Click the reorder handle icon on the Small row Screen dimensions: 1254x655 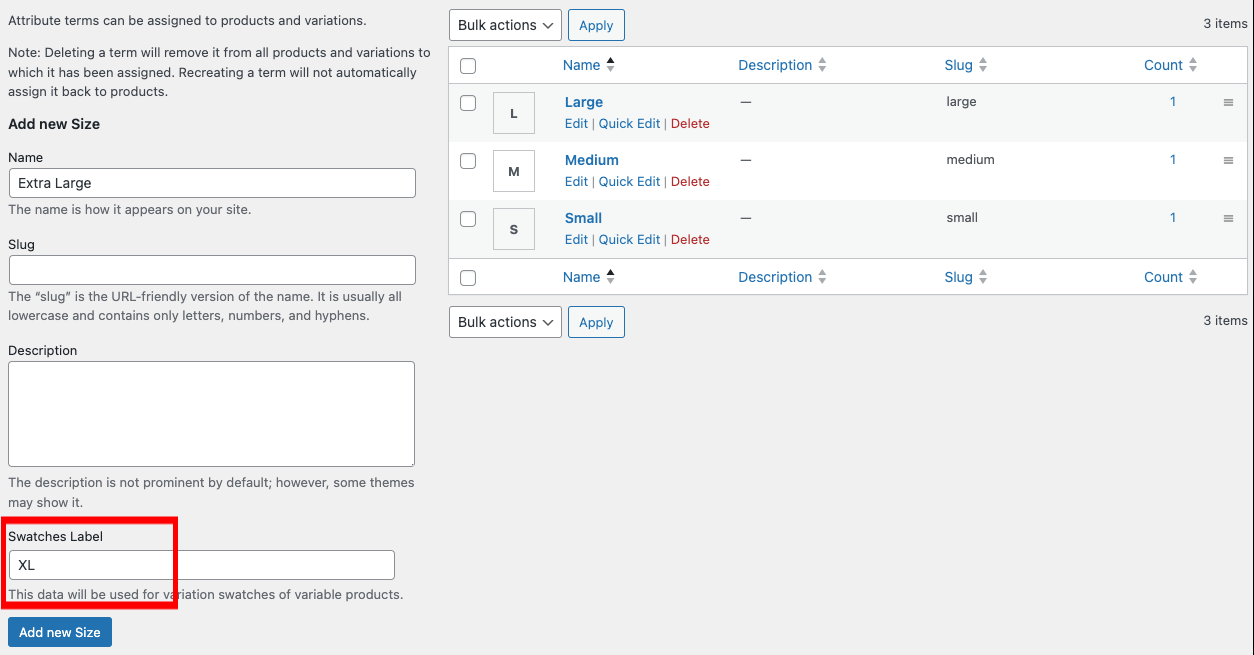1229,218
